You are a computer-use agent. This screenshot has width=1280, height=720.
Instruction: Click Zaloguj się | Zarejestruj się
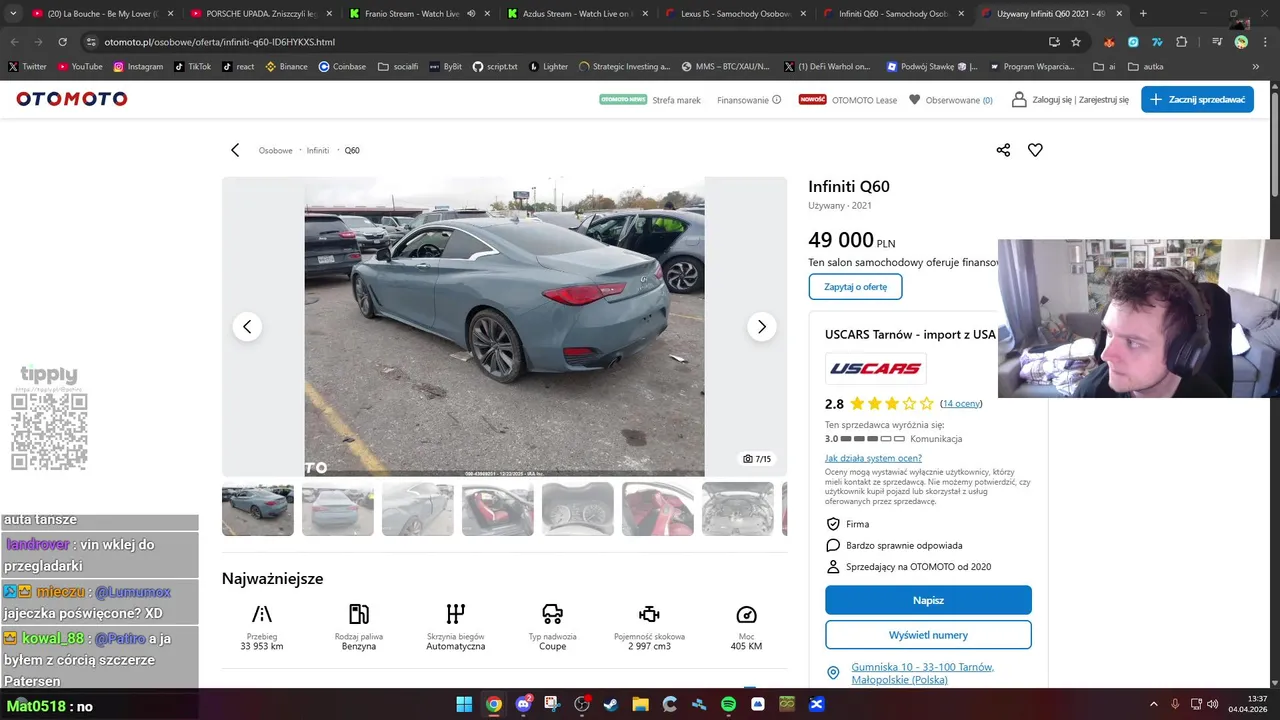[1070, 100]
